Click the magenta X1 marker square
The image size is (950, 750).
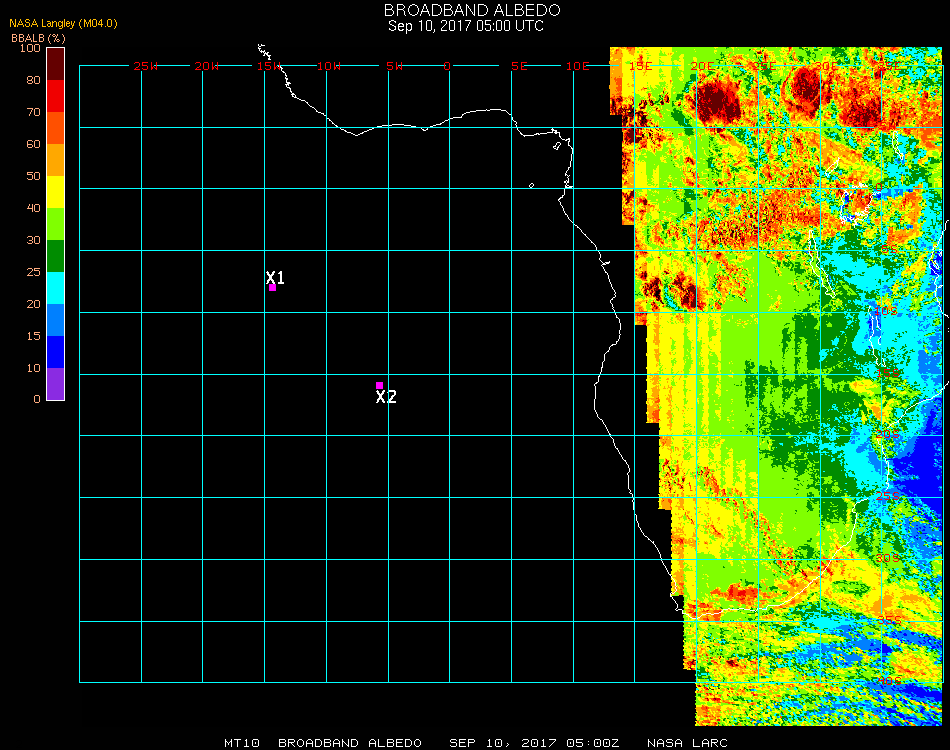tap(272, 288)
